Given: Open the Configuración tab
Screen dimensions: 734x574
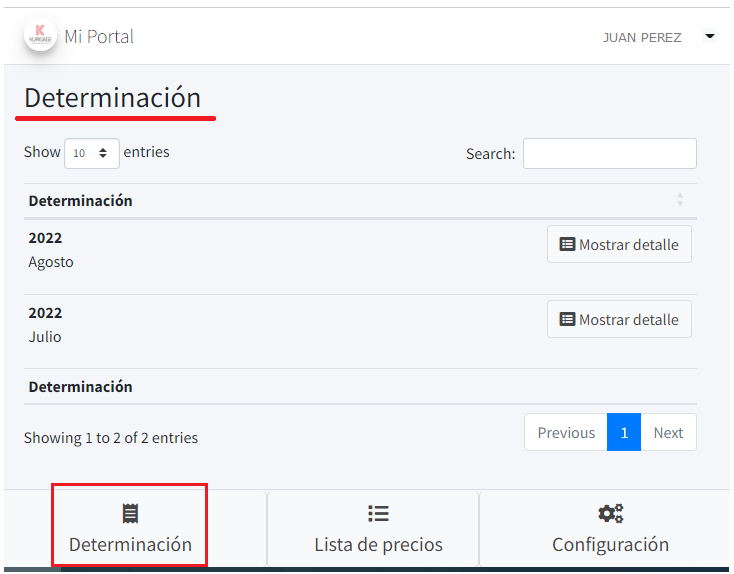Looking at the screenshot, I should tap(610, 530).
